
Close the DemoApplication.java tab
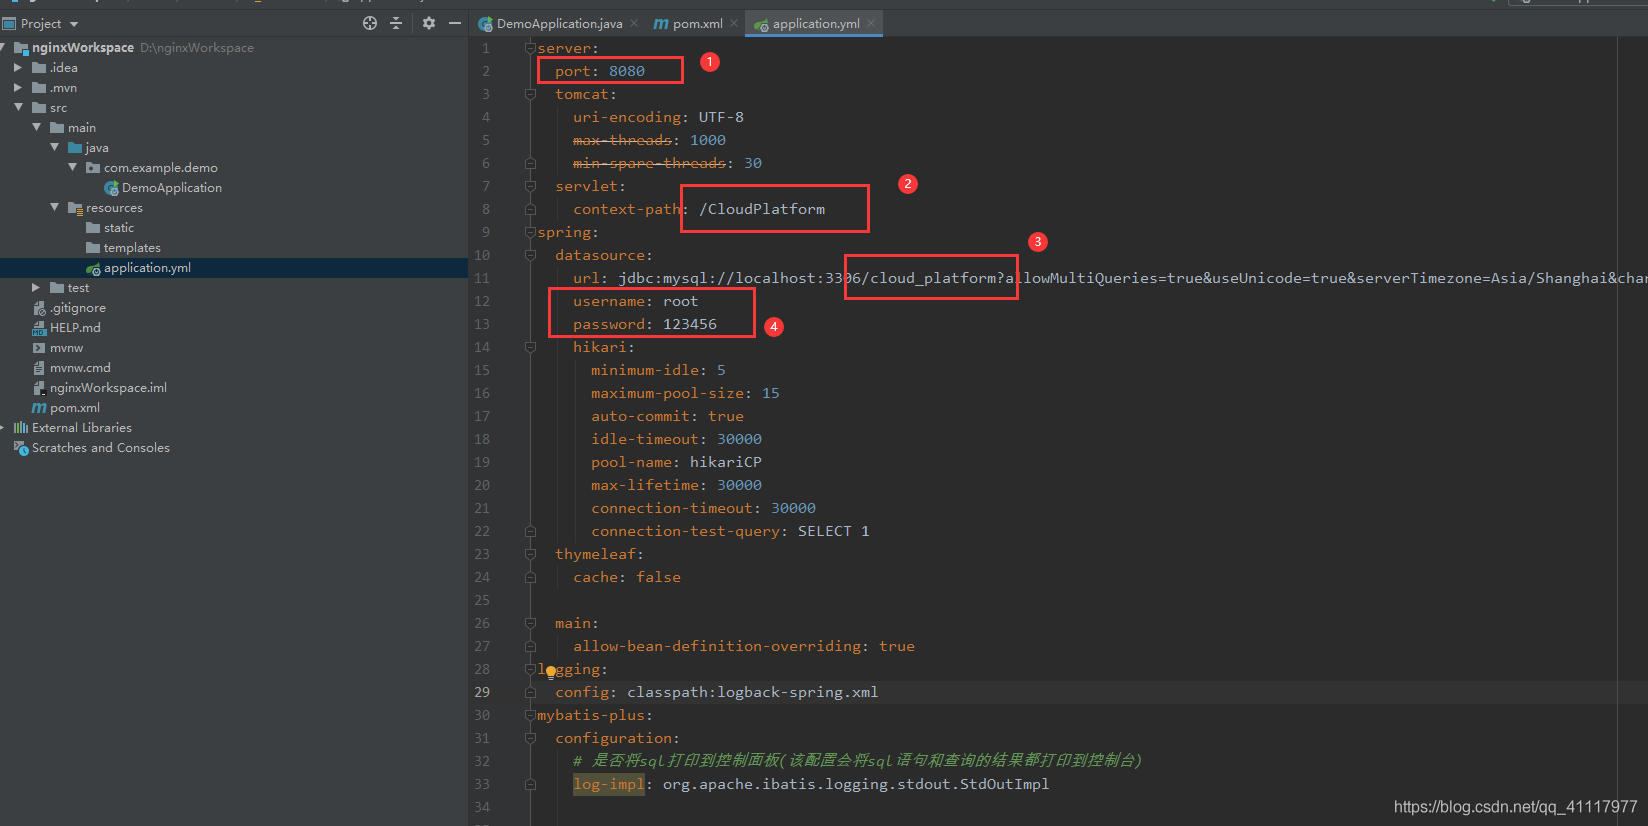pyautogui.click(x=634, y=23)
